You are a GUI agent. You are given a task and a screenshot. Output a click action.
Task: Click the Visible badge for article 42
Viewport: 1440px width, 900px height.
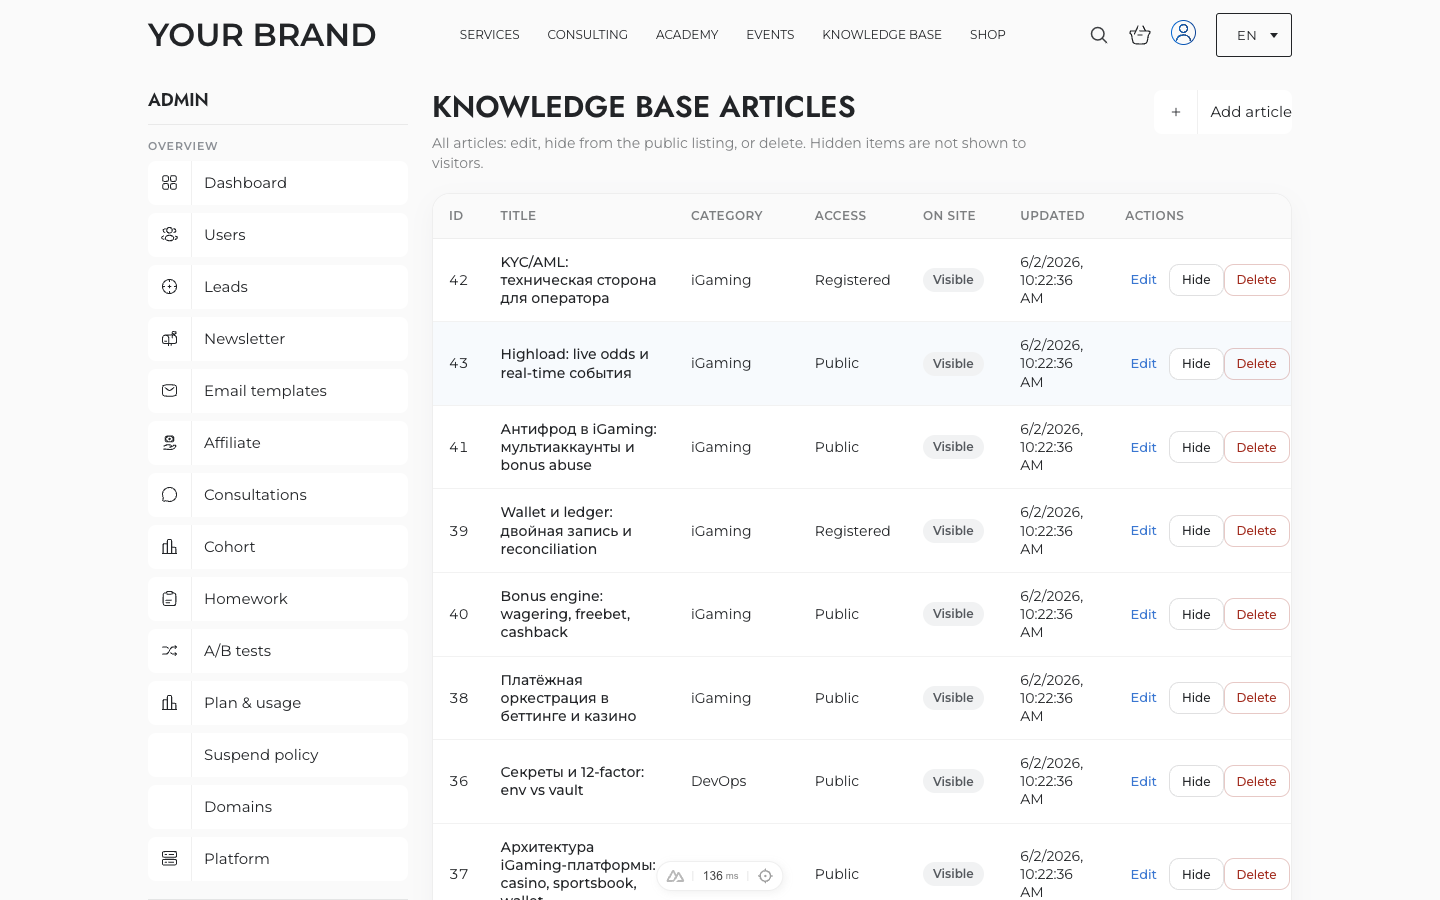953,280
